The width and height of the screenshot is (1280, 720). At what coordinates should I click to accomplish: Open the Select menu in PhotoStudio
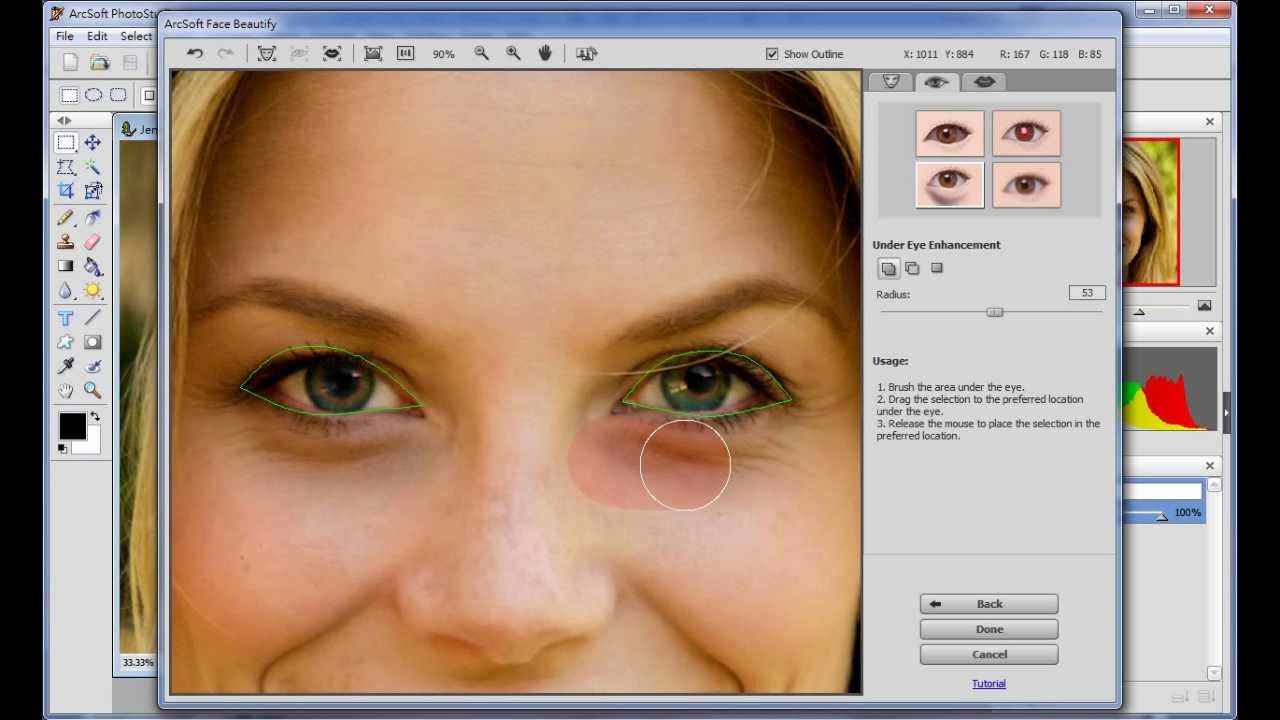[x=136, y=36]
